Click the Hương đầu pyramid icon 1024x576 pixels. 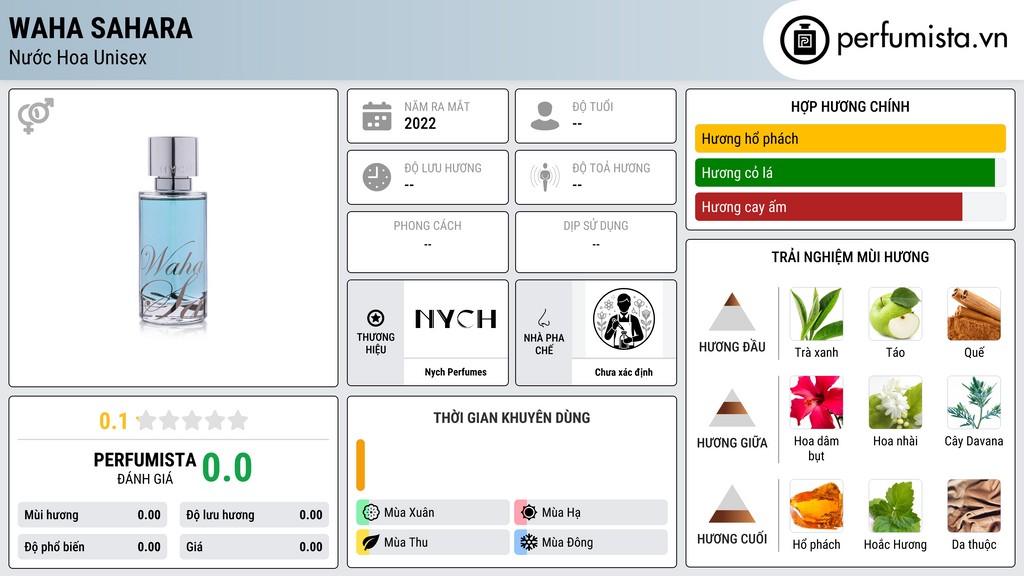click(x=732, y=312)
